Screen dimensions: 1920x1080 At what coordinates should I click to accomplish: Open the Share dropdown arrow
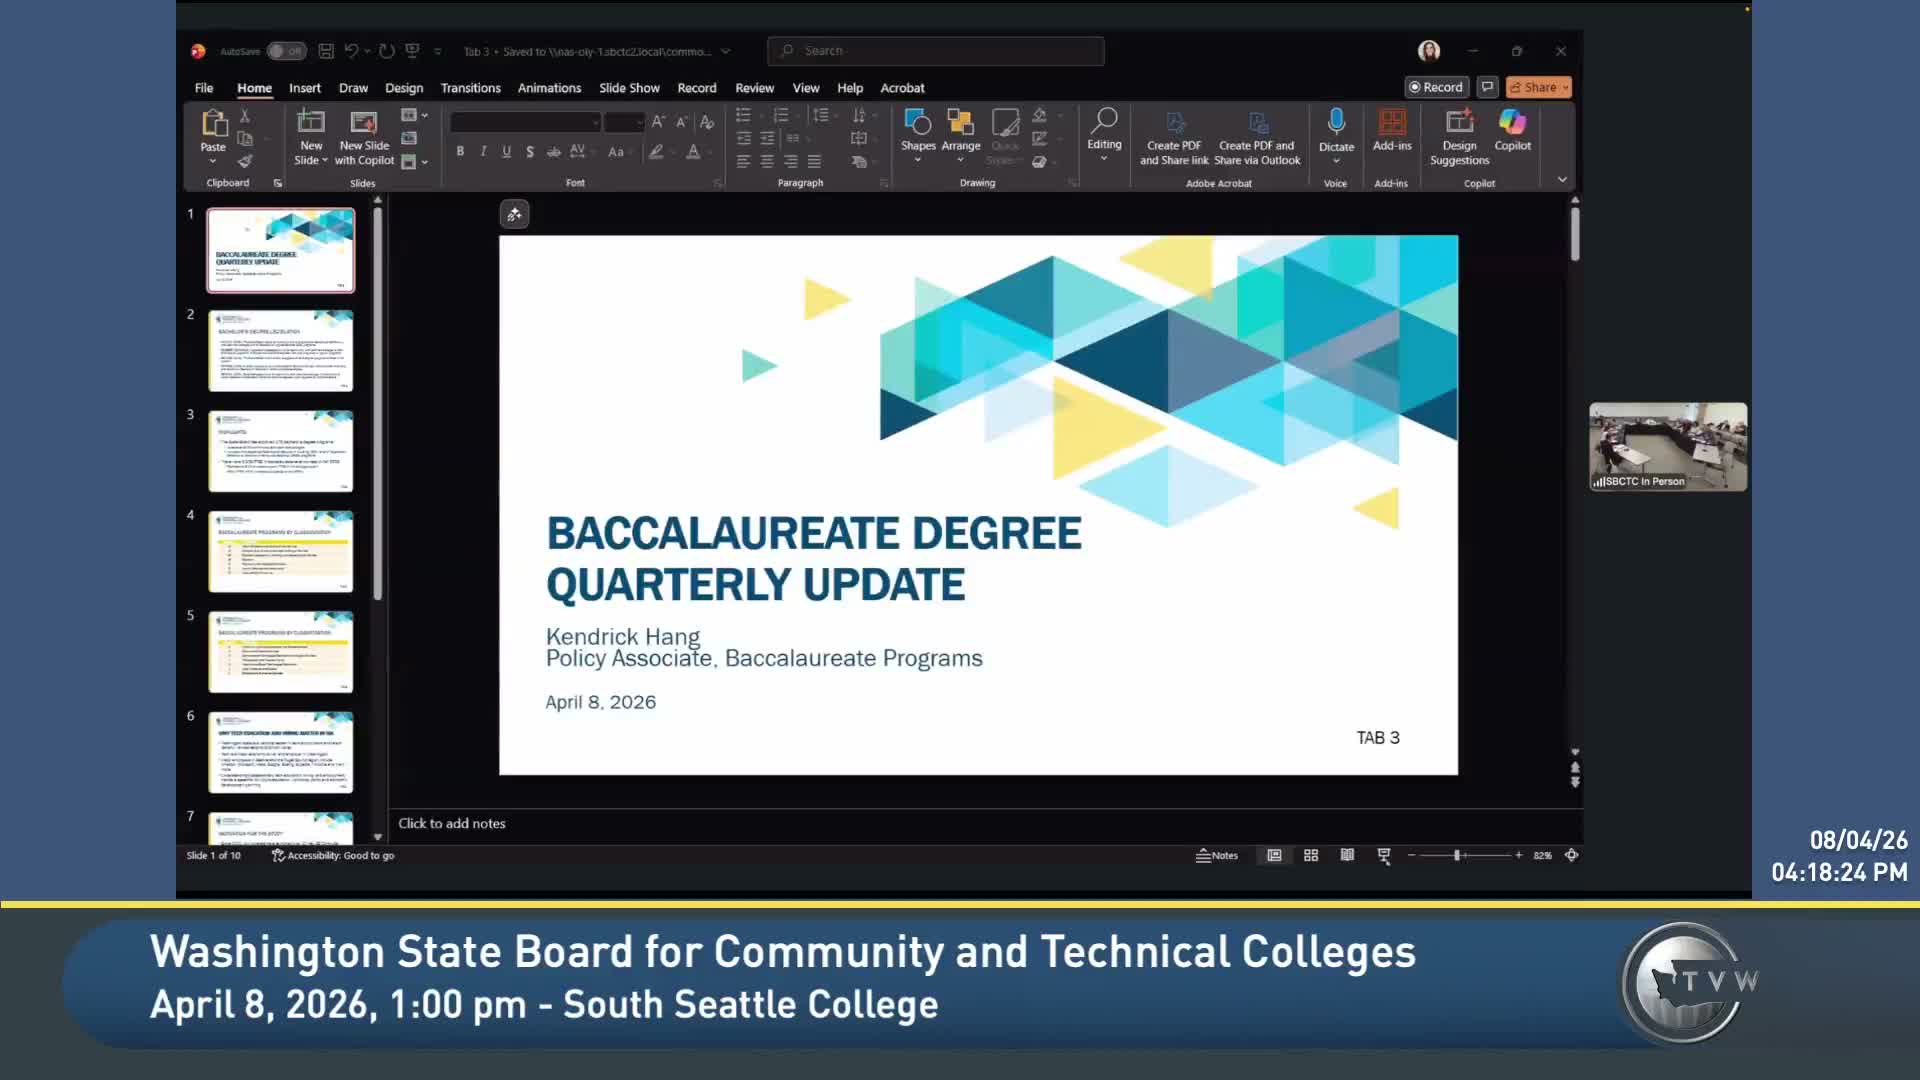(1566, 88)
